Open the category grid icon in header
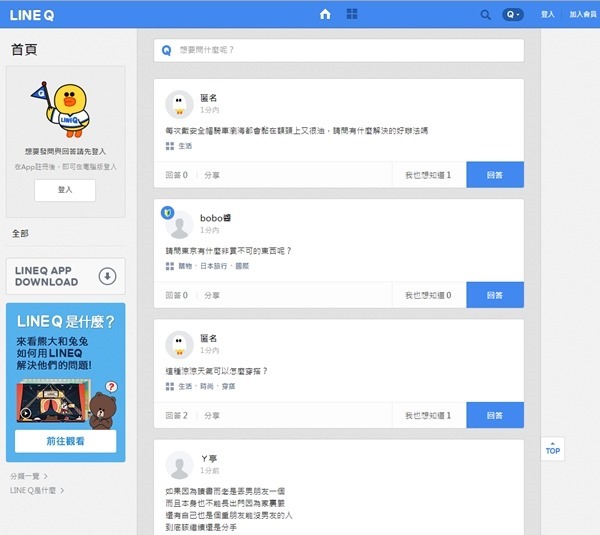This screenshot has height=535, width=600. click(352, 14)
